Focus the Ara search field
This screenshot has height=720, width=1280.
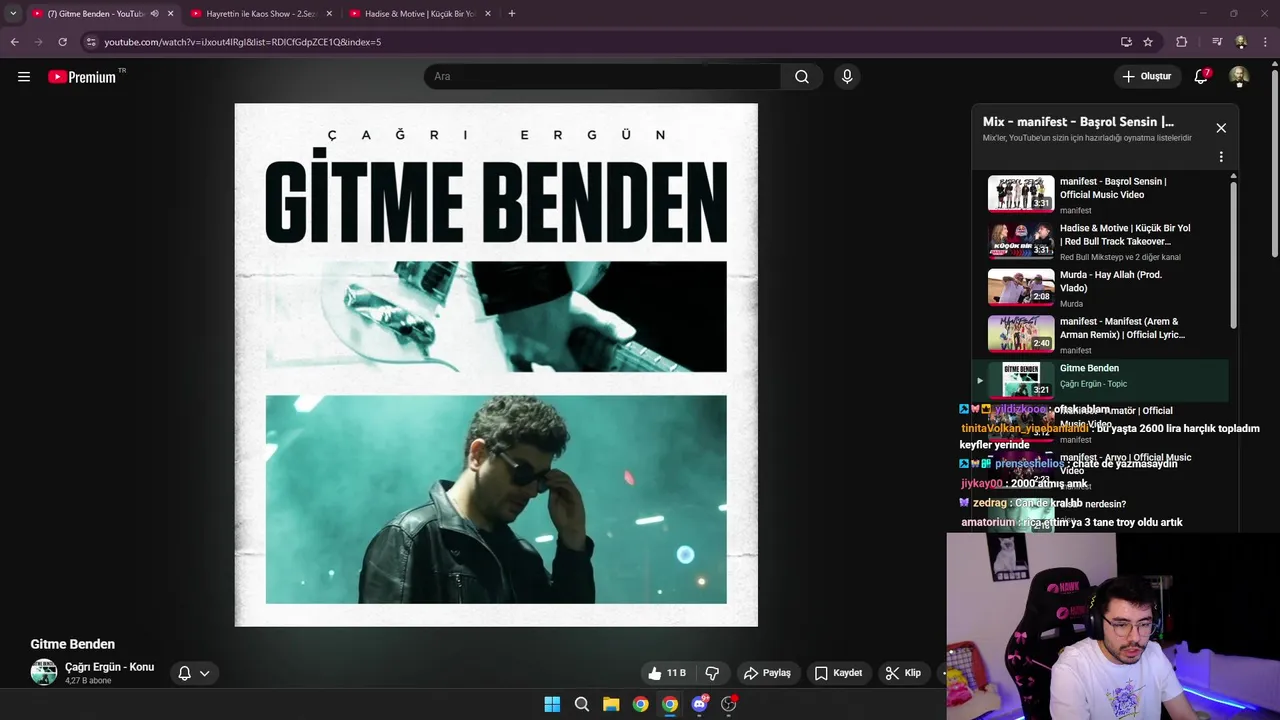603,76
